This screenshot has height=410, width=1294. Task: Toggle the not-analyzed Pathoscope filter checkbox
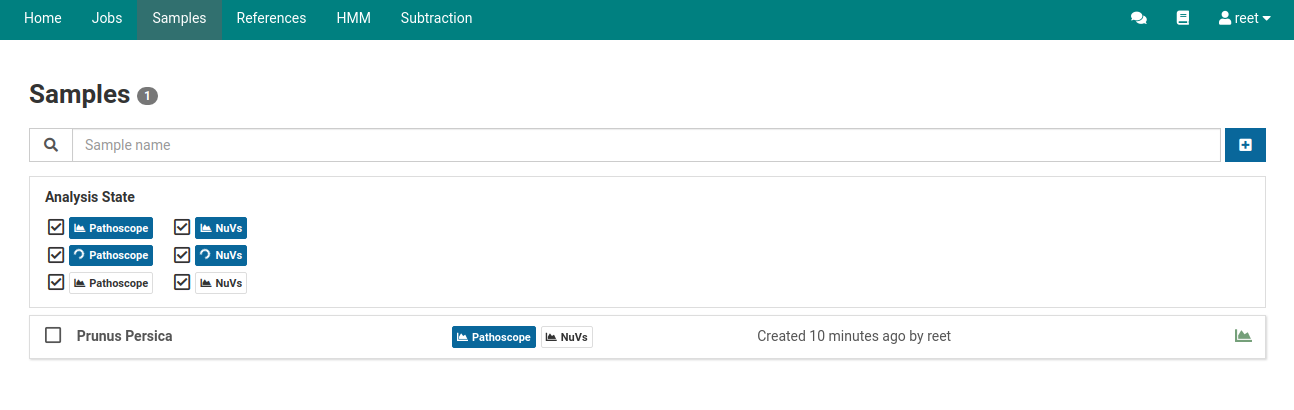coord(56,282)
